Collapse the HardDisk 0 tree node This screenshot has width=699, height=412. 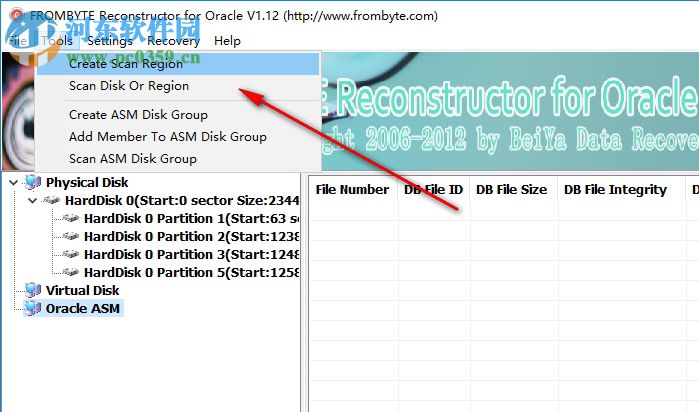(32, 201)
